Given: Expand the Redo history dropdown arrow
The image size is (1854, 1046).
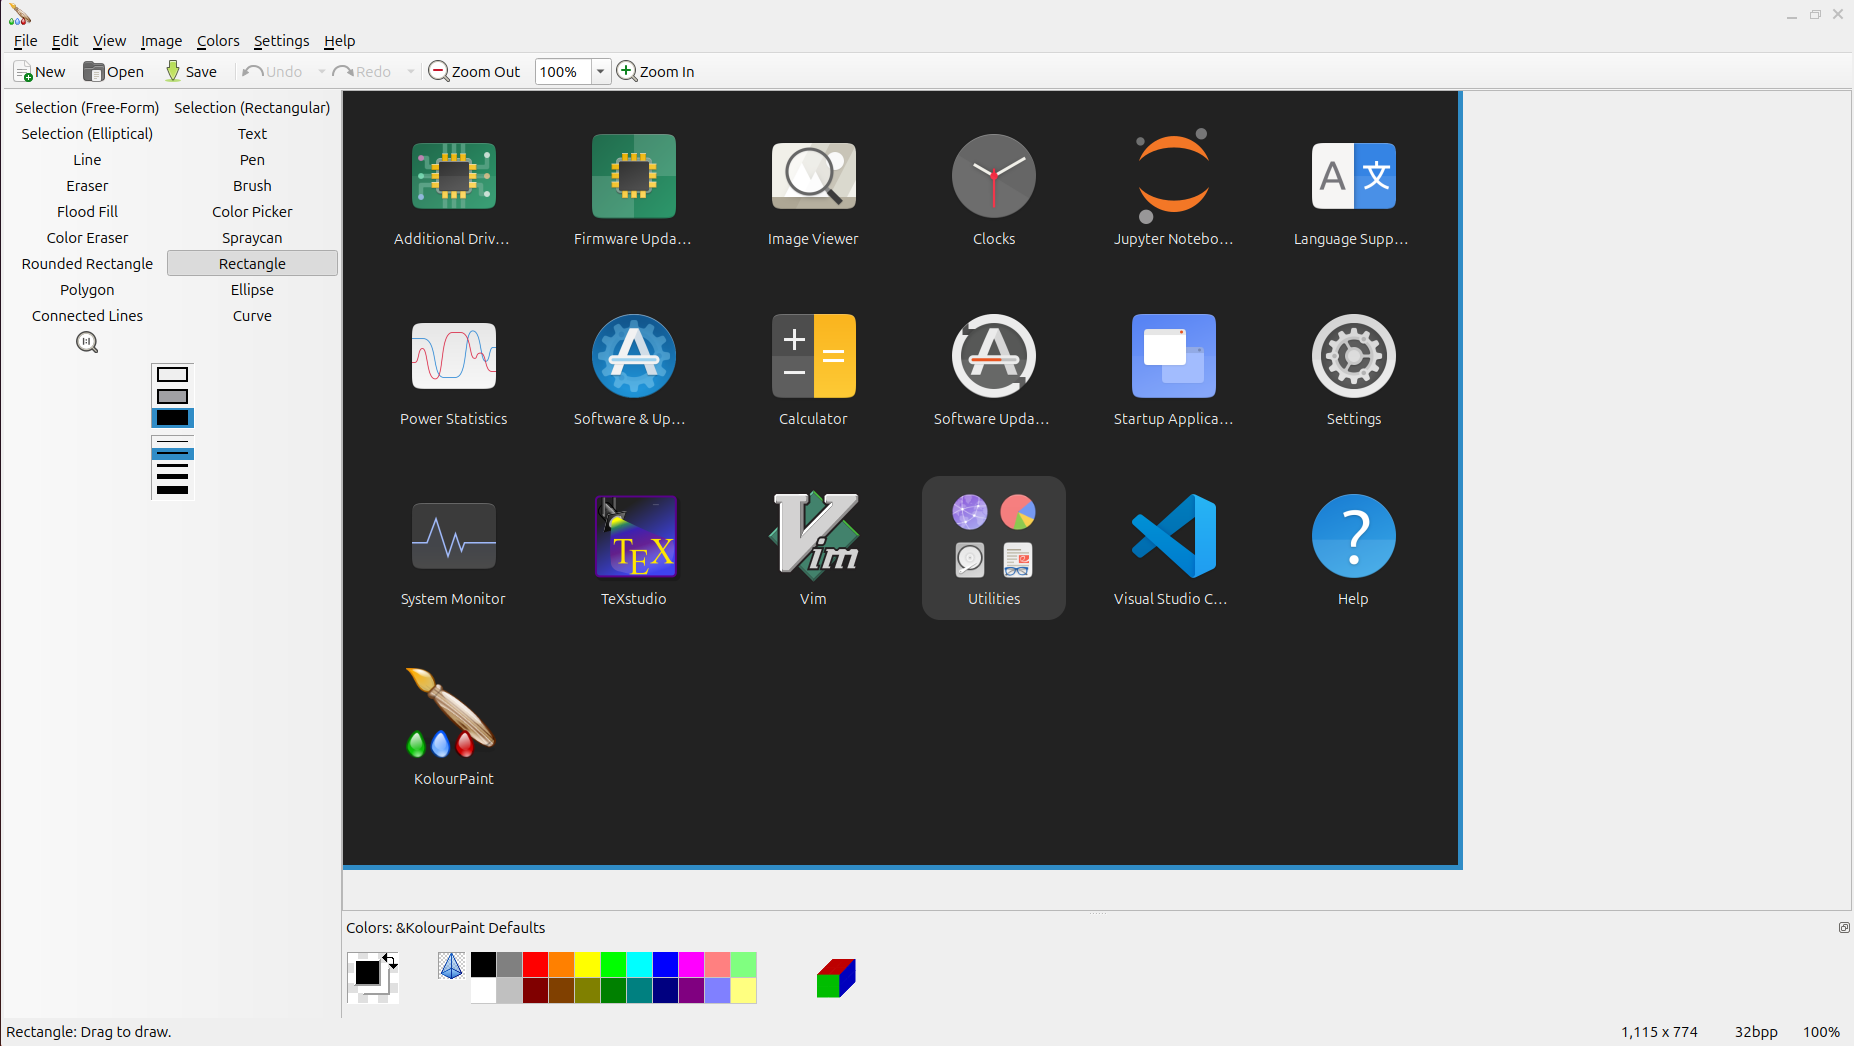Looking at the screenshot, I should 410,72.
